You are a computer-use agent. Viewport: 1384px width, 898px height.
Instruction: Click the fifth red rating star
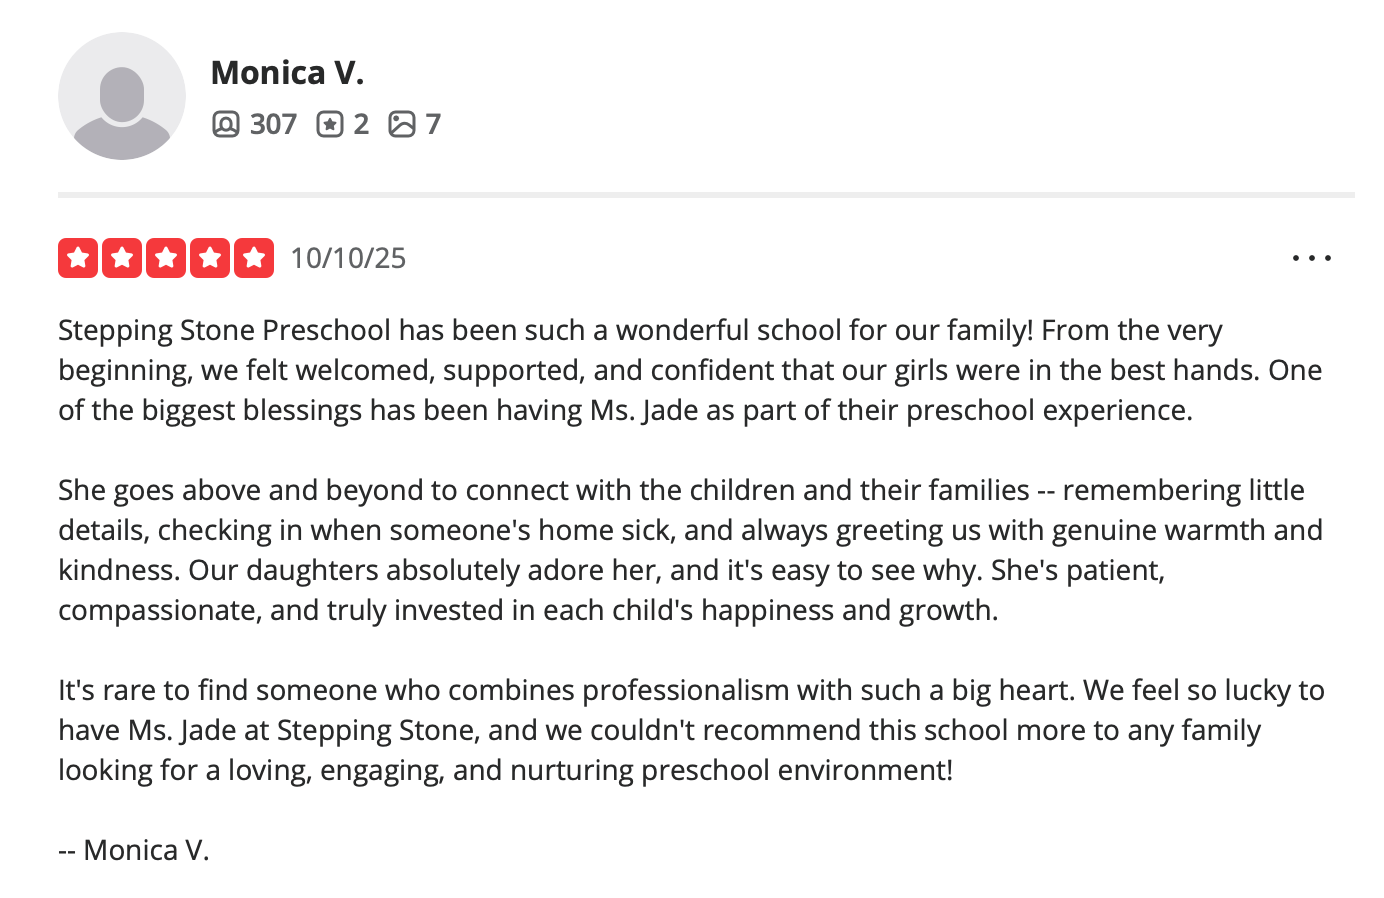coord(254,258)
